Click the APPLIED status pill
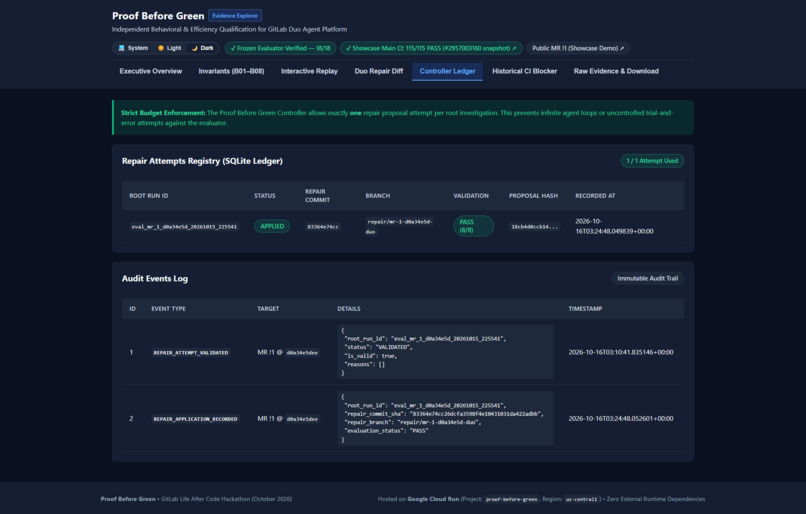The width and height of the screenshot is (806, 514). [x=272, y=226]
